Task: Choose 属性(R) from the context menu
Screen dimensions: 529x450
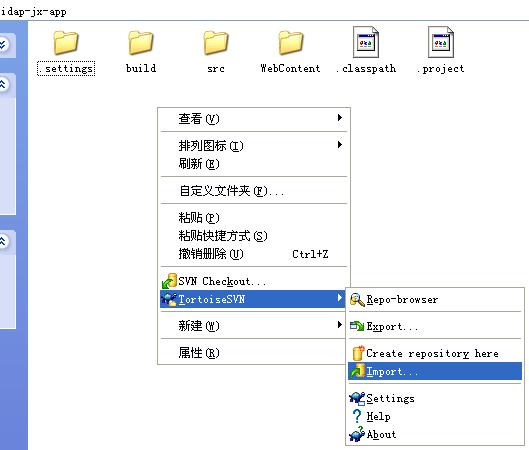Action: pyautogui.click(x=254, y=353)
